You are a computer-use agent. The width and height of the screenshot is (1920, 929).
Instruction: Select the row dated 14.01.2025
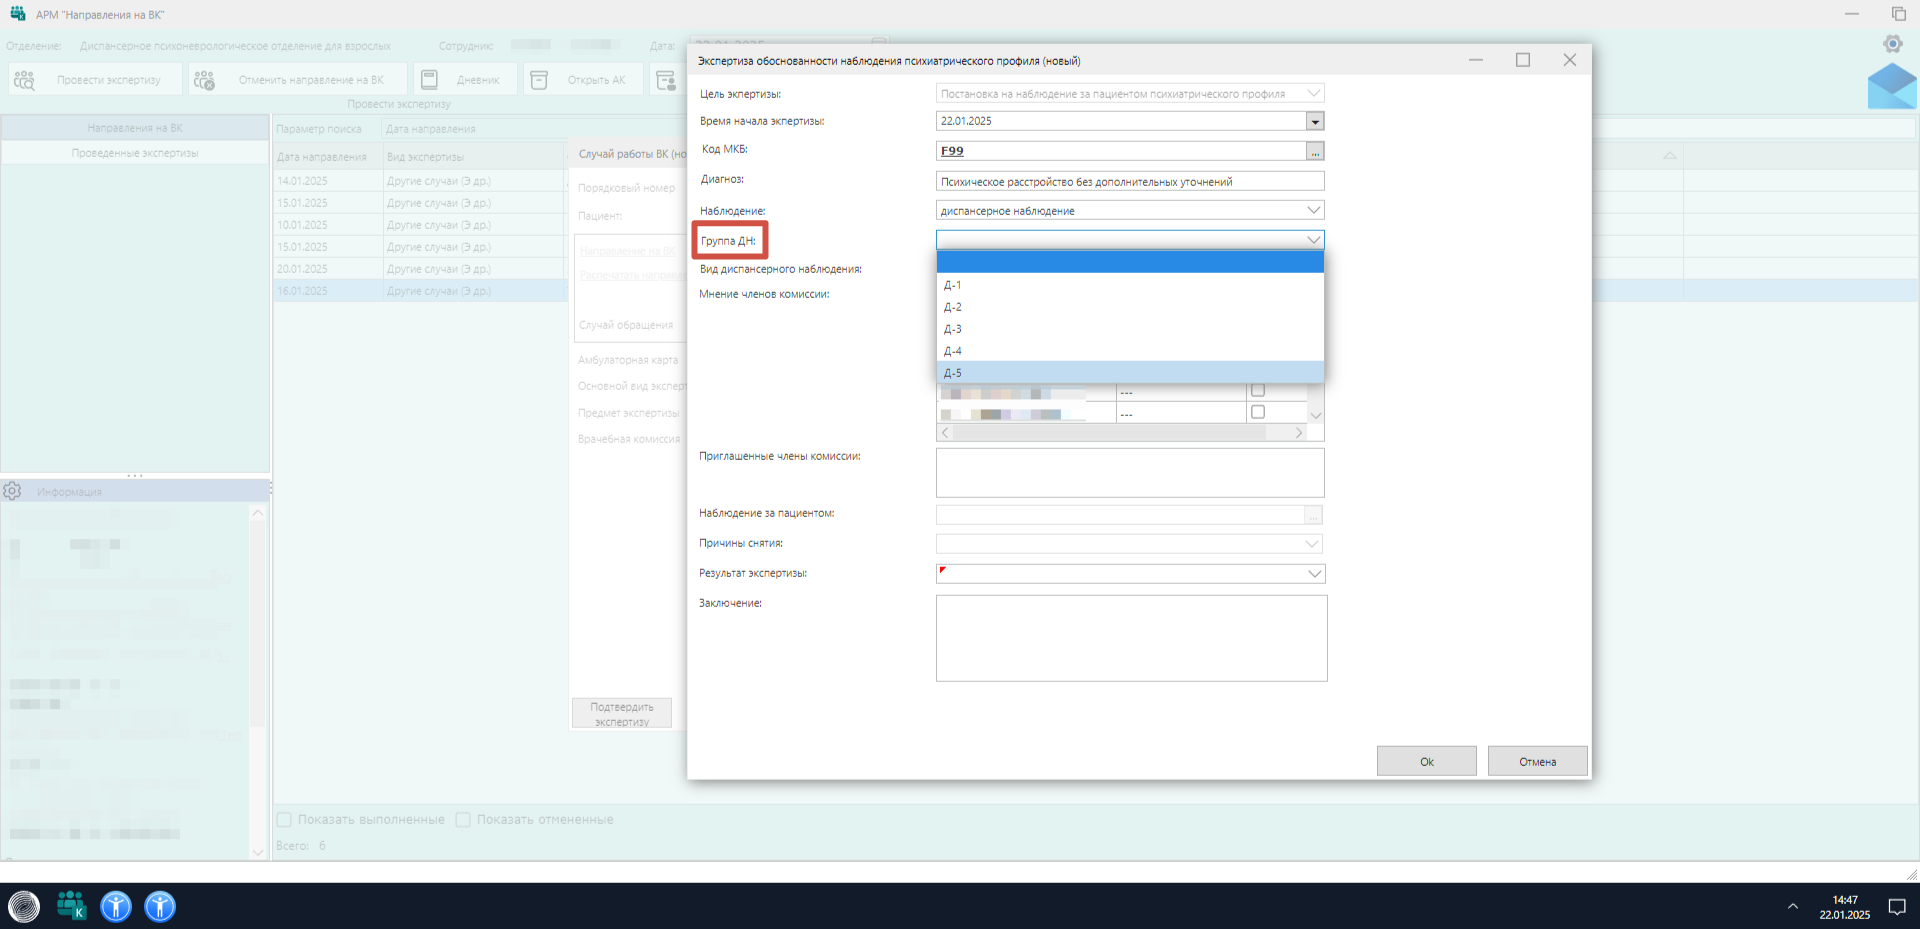(420, 181)
